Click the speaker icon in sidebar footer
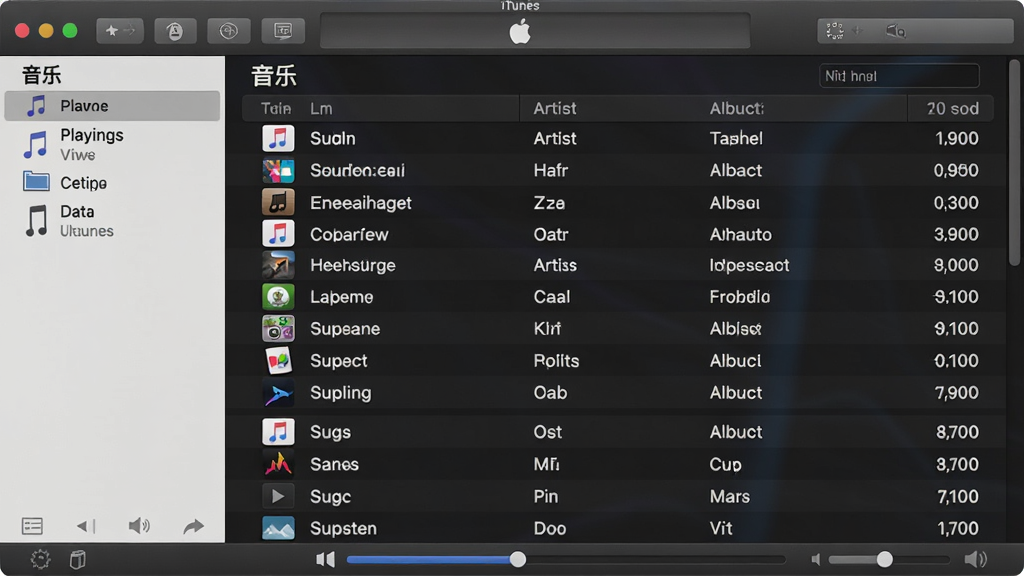This screenshot has height=576, width=1024. 138,526
